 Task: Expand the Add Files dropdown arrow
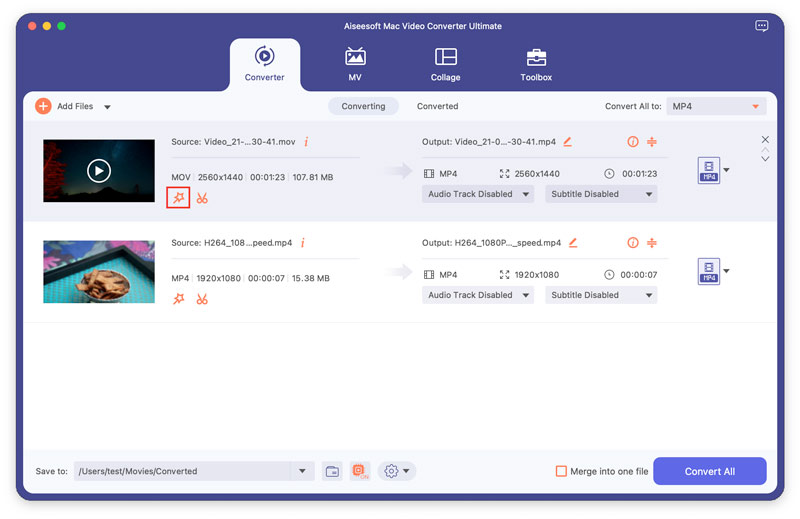[107, 107]
